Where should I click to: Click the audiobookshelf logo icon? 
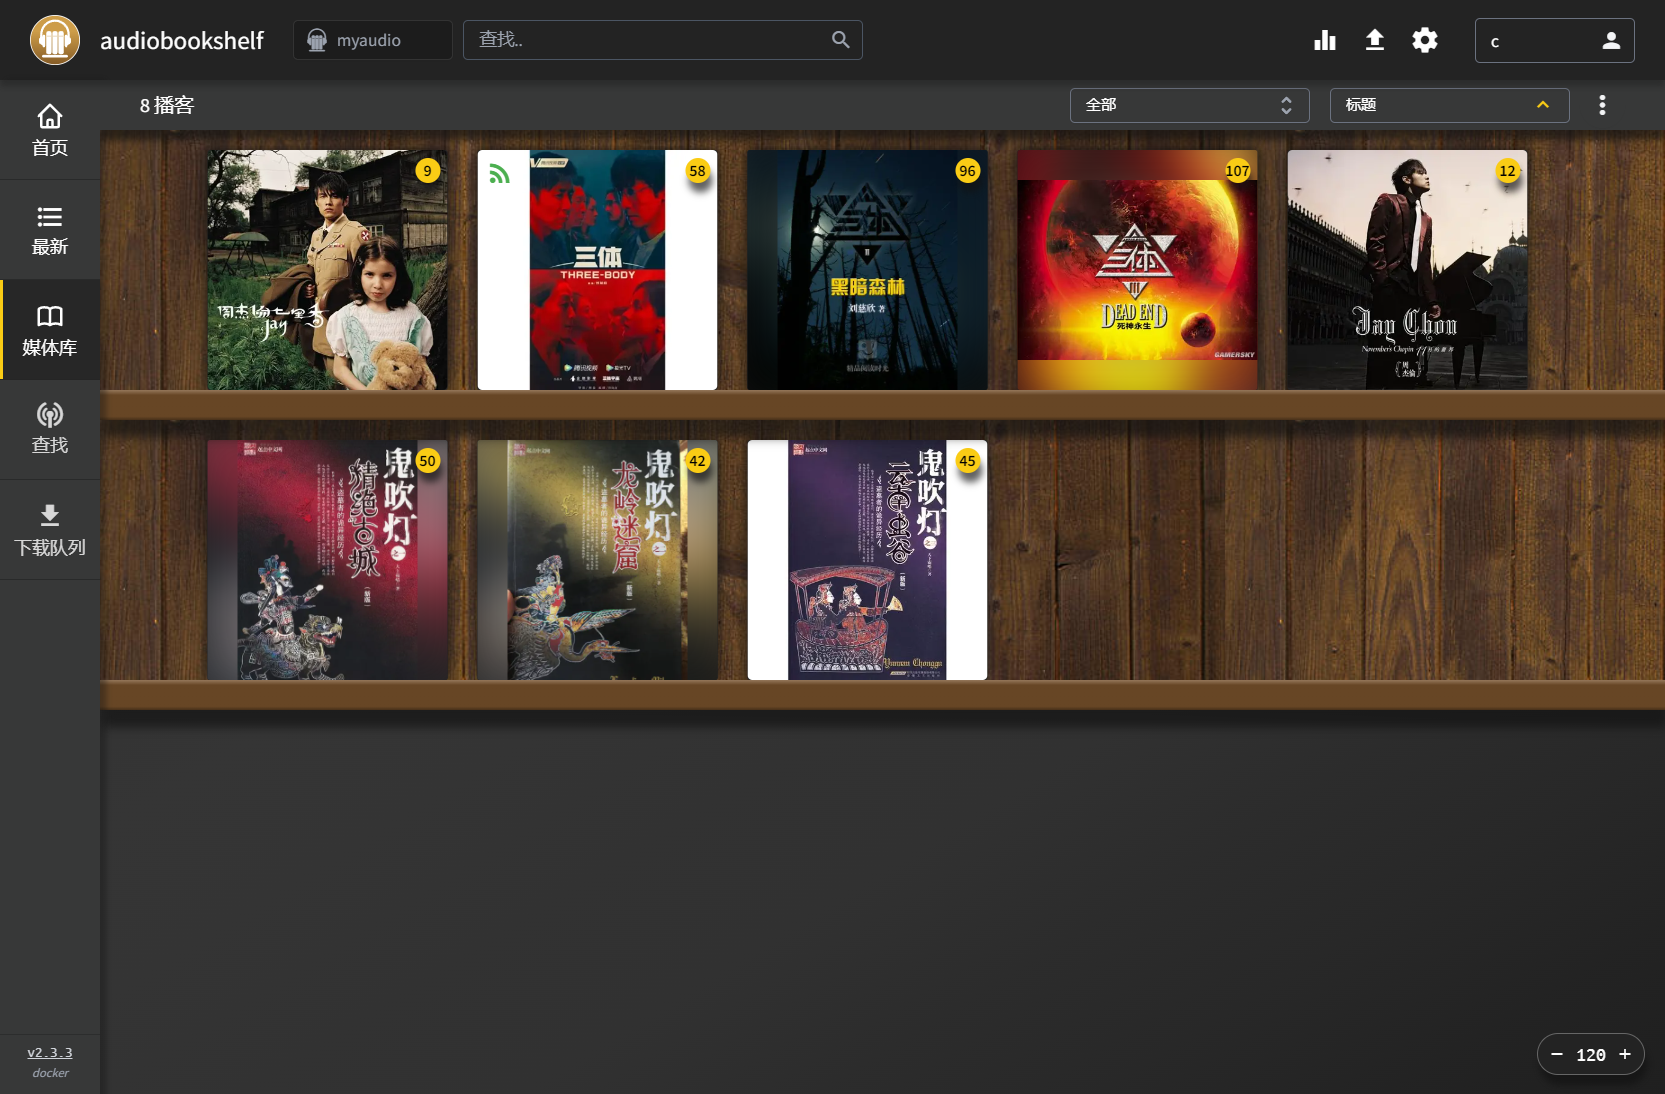coord(55,40)
